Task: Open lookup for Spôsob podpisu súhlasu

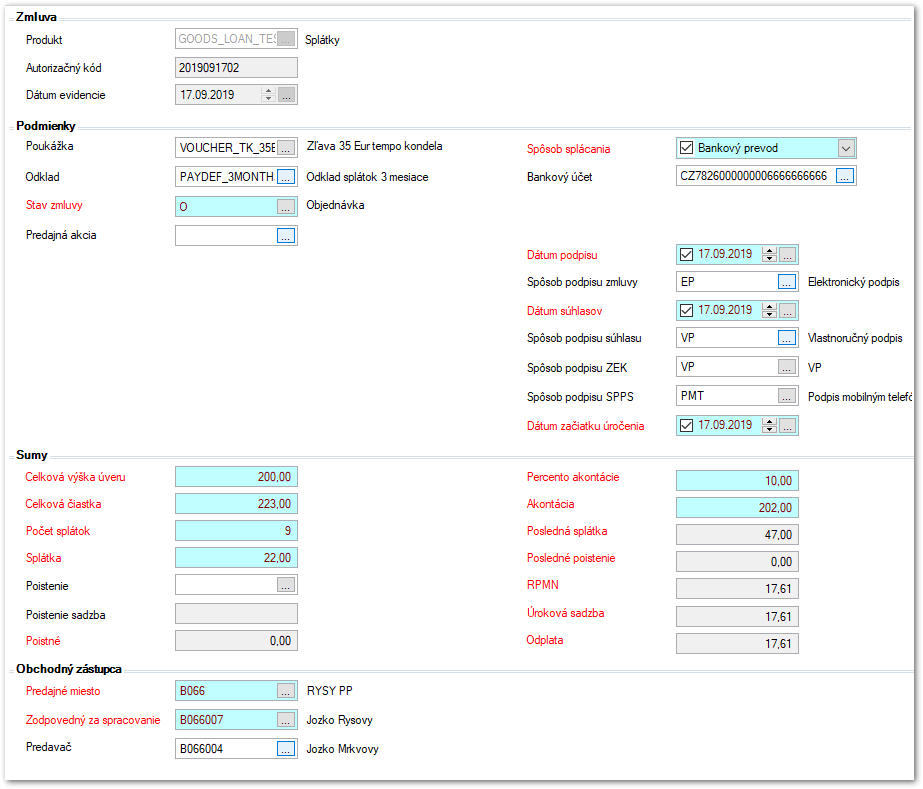Action: coord(787,338)
